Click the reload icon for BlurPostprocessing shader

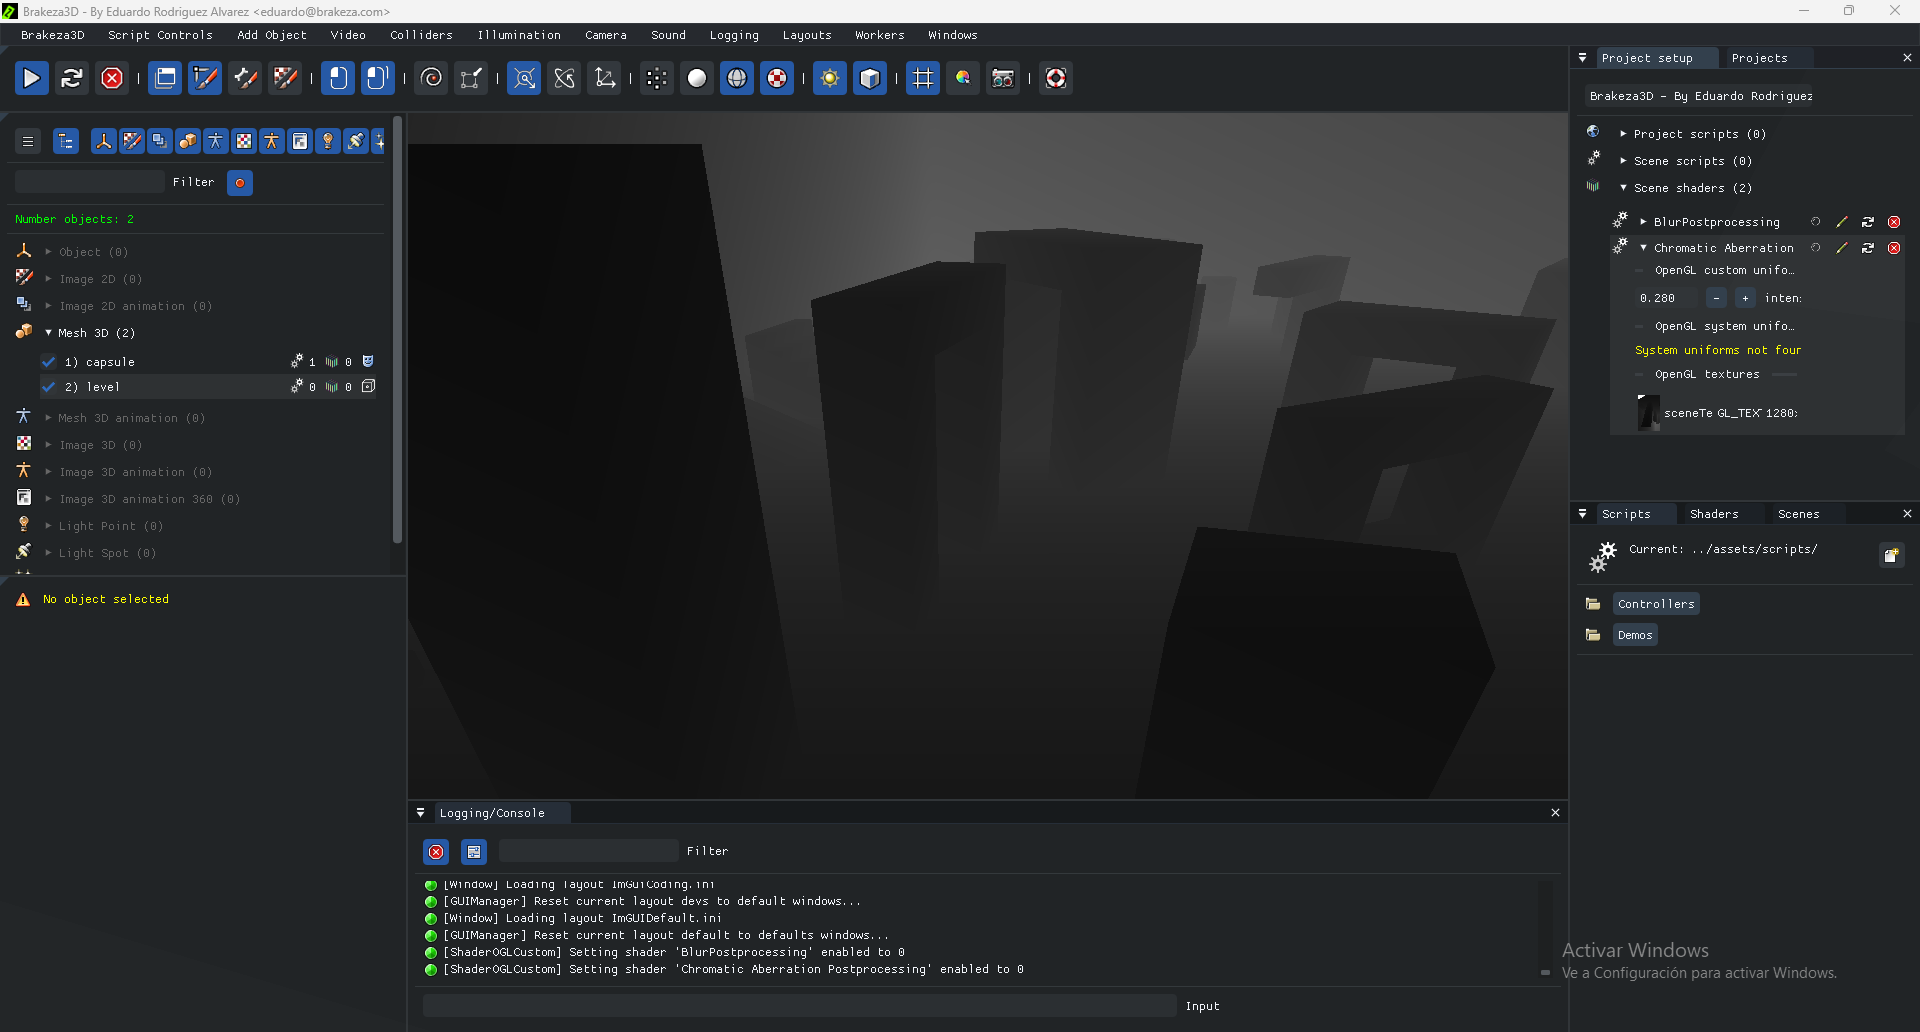coord(1867,222)
